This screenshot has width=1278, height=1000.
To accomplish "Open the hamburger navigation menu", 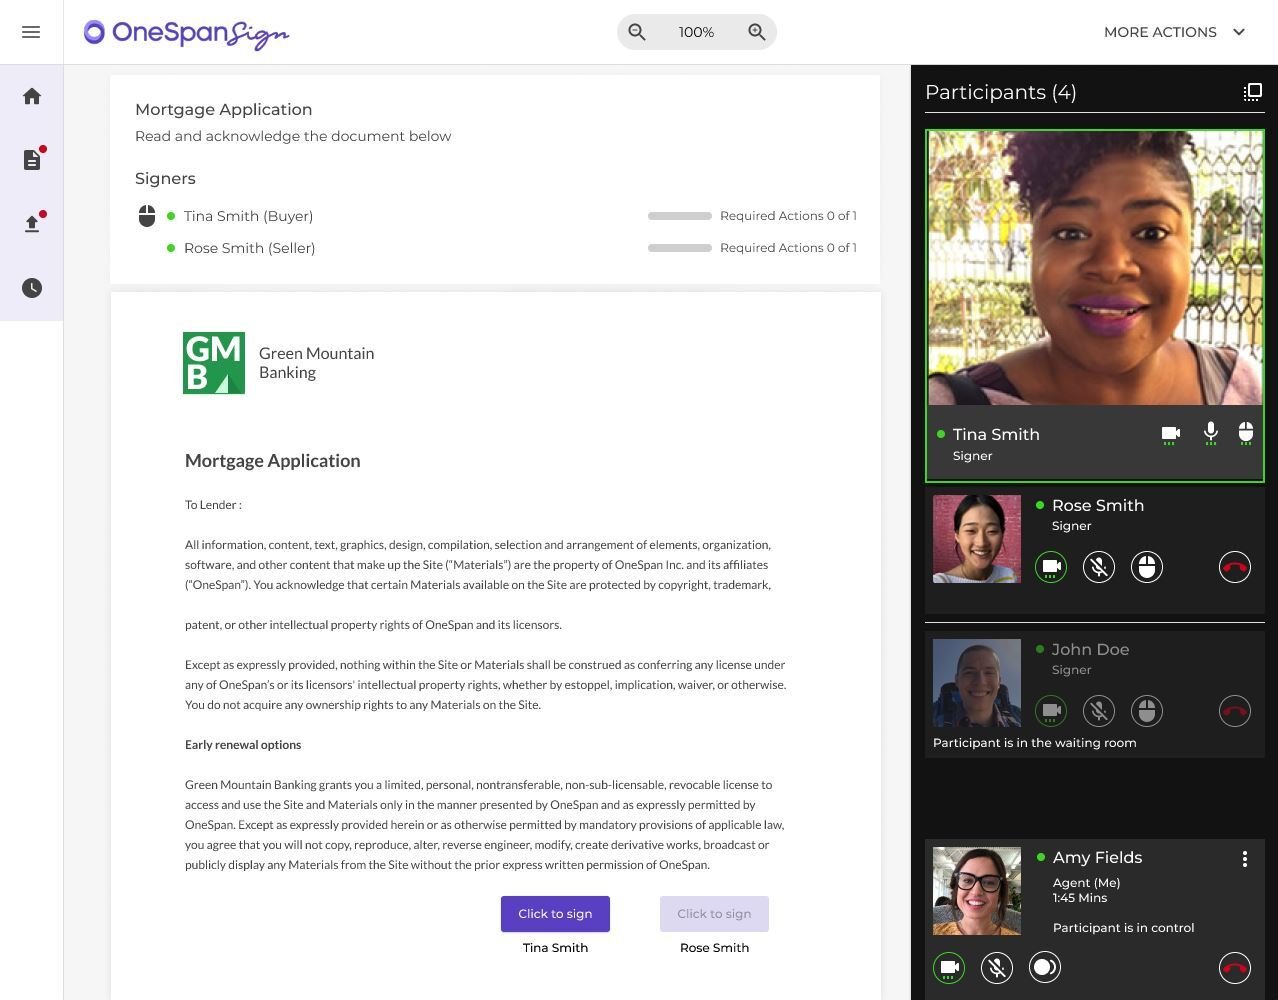I will 31,32.
